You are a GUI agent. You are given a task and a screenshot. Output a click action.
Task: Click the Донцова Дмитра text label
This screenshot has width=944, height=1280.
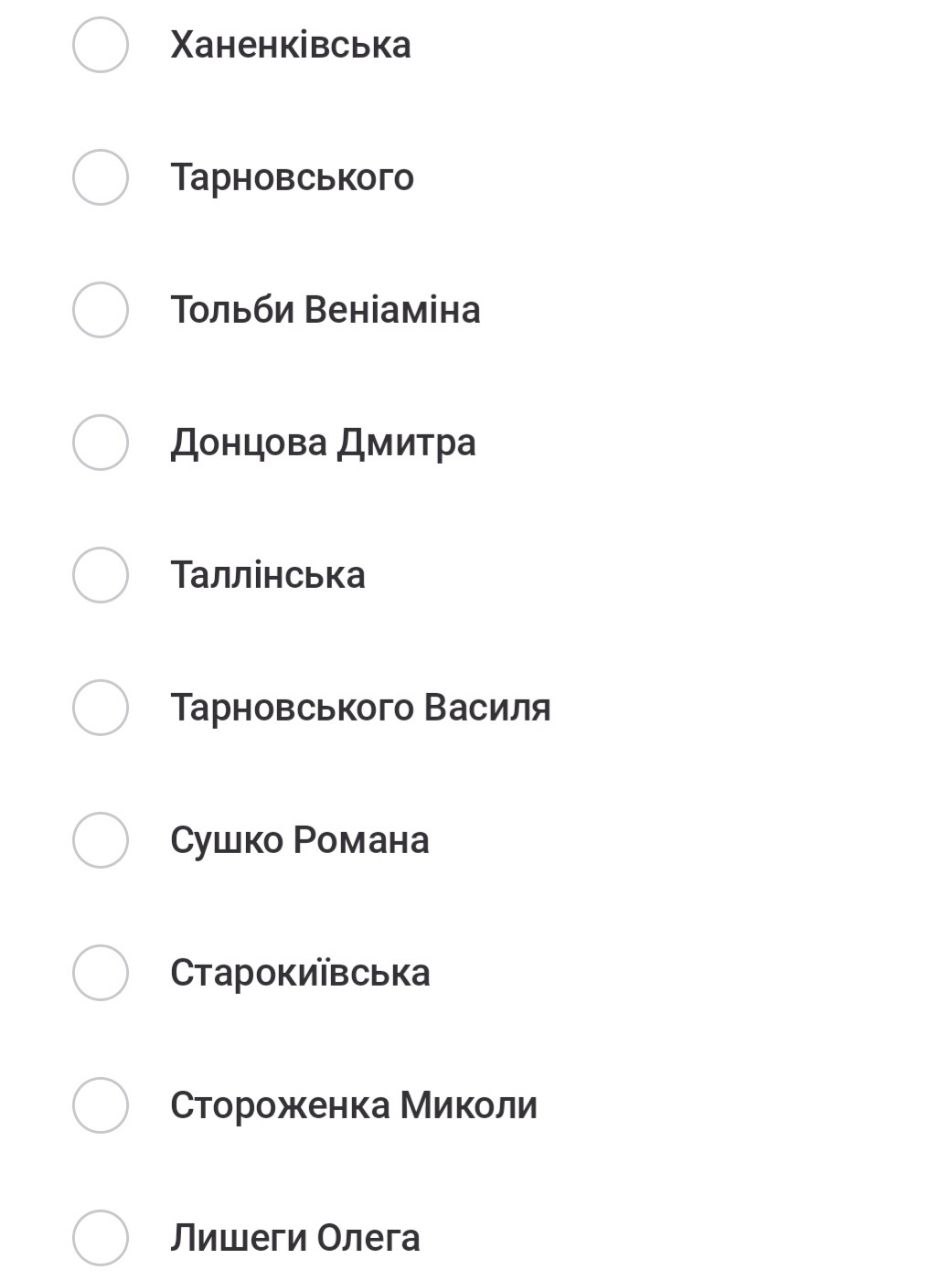(x=322, y=442)
